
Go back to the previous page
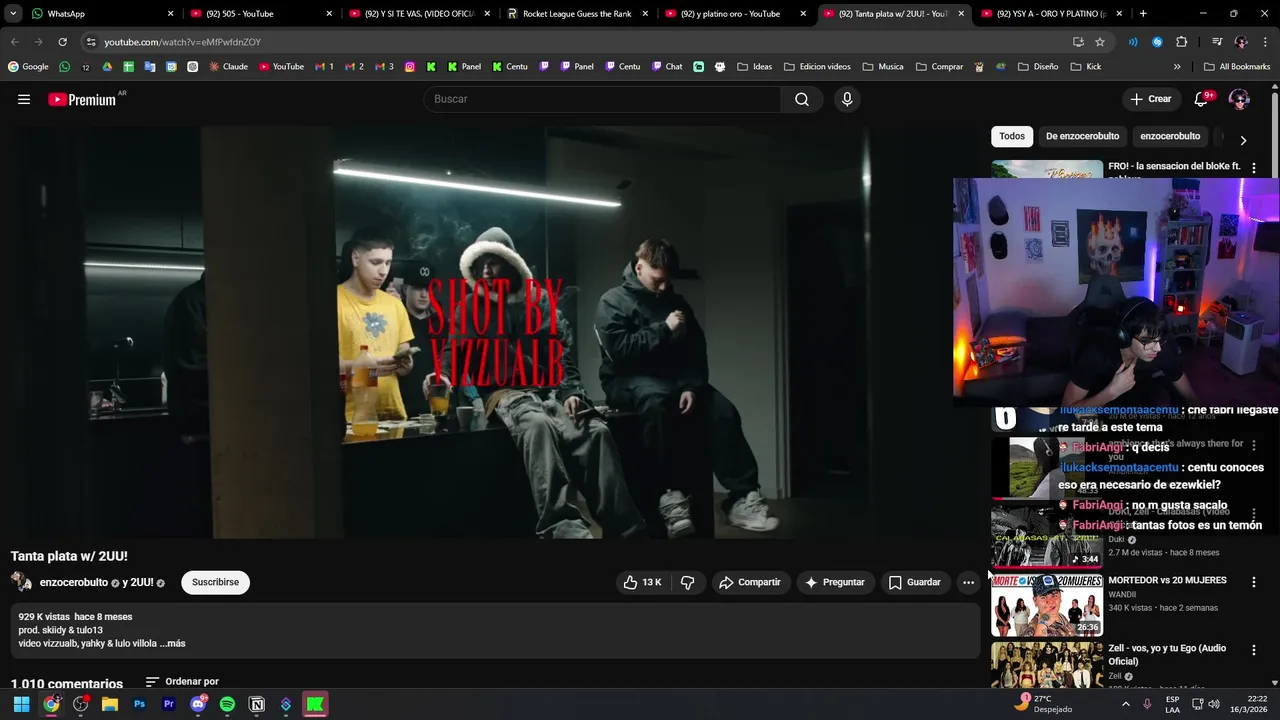[x=14, y=42]
